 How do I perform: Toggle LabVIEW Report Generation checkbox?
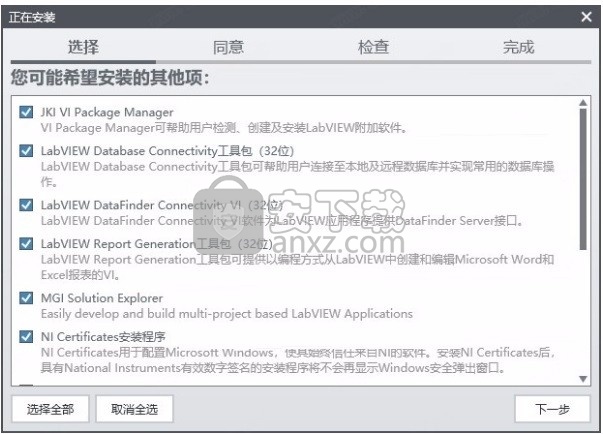pyautogui.click(x=26, y=244)
